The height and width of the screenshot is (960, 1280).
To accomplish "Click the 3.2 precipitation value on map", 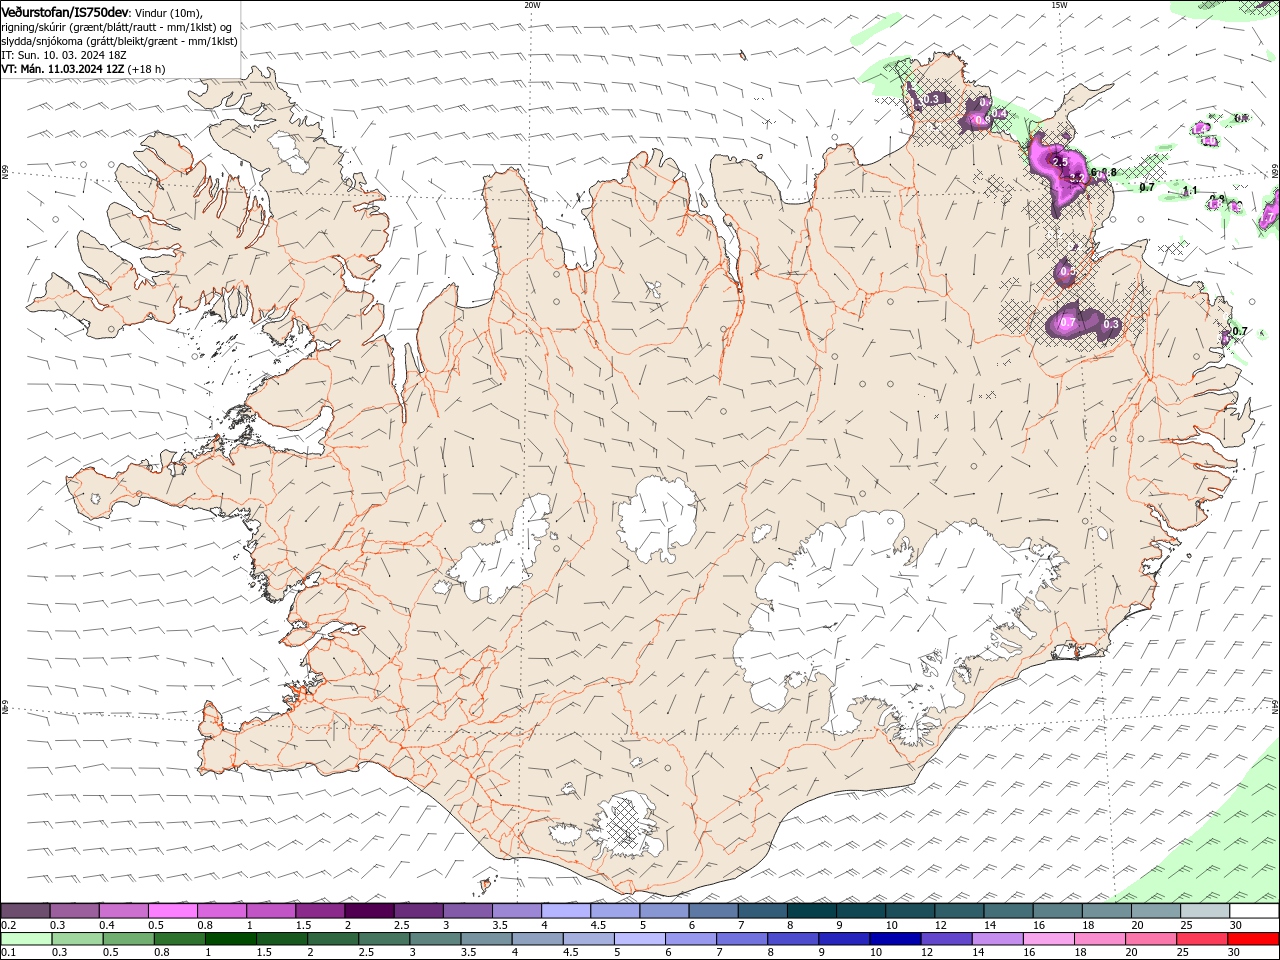I will [x=1075, y=178].
